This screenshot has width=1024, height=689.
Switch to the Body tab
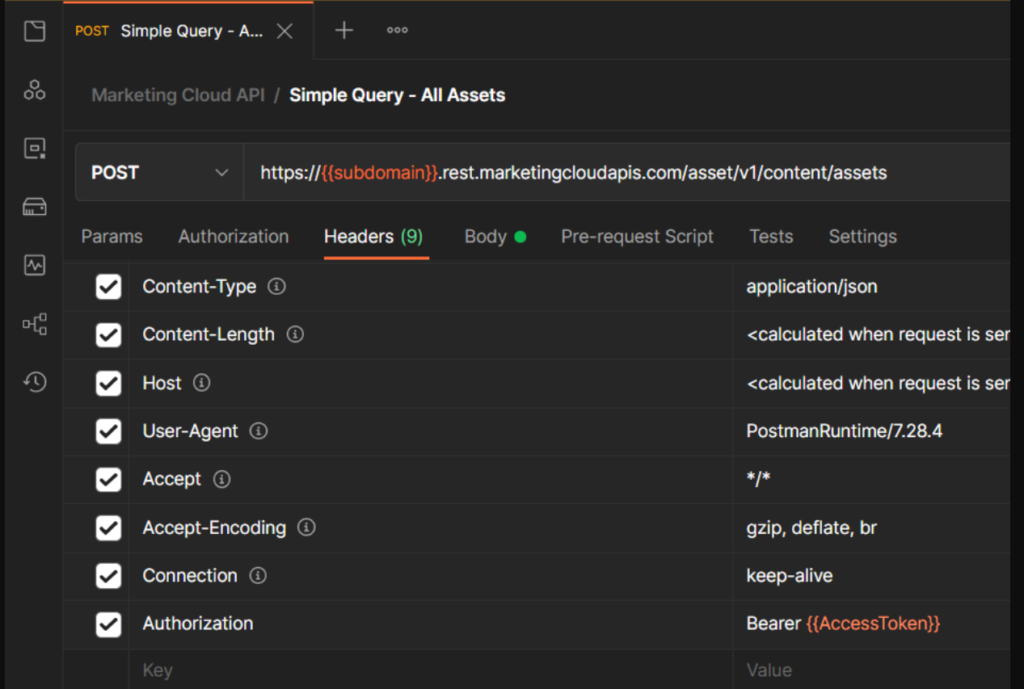(485, 236)
